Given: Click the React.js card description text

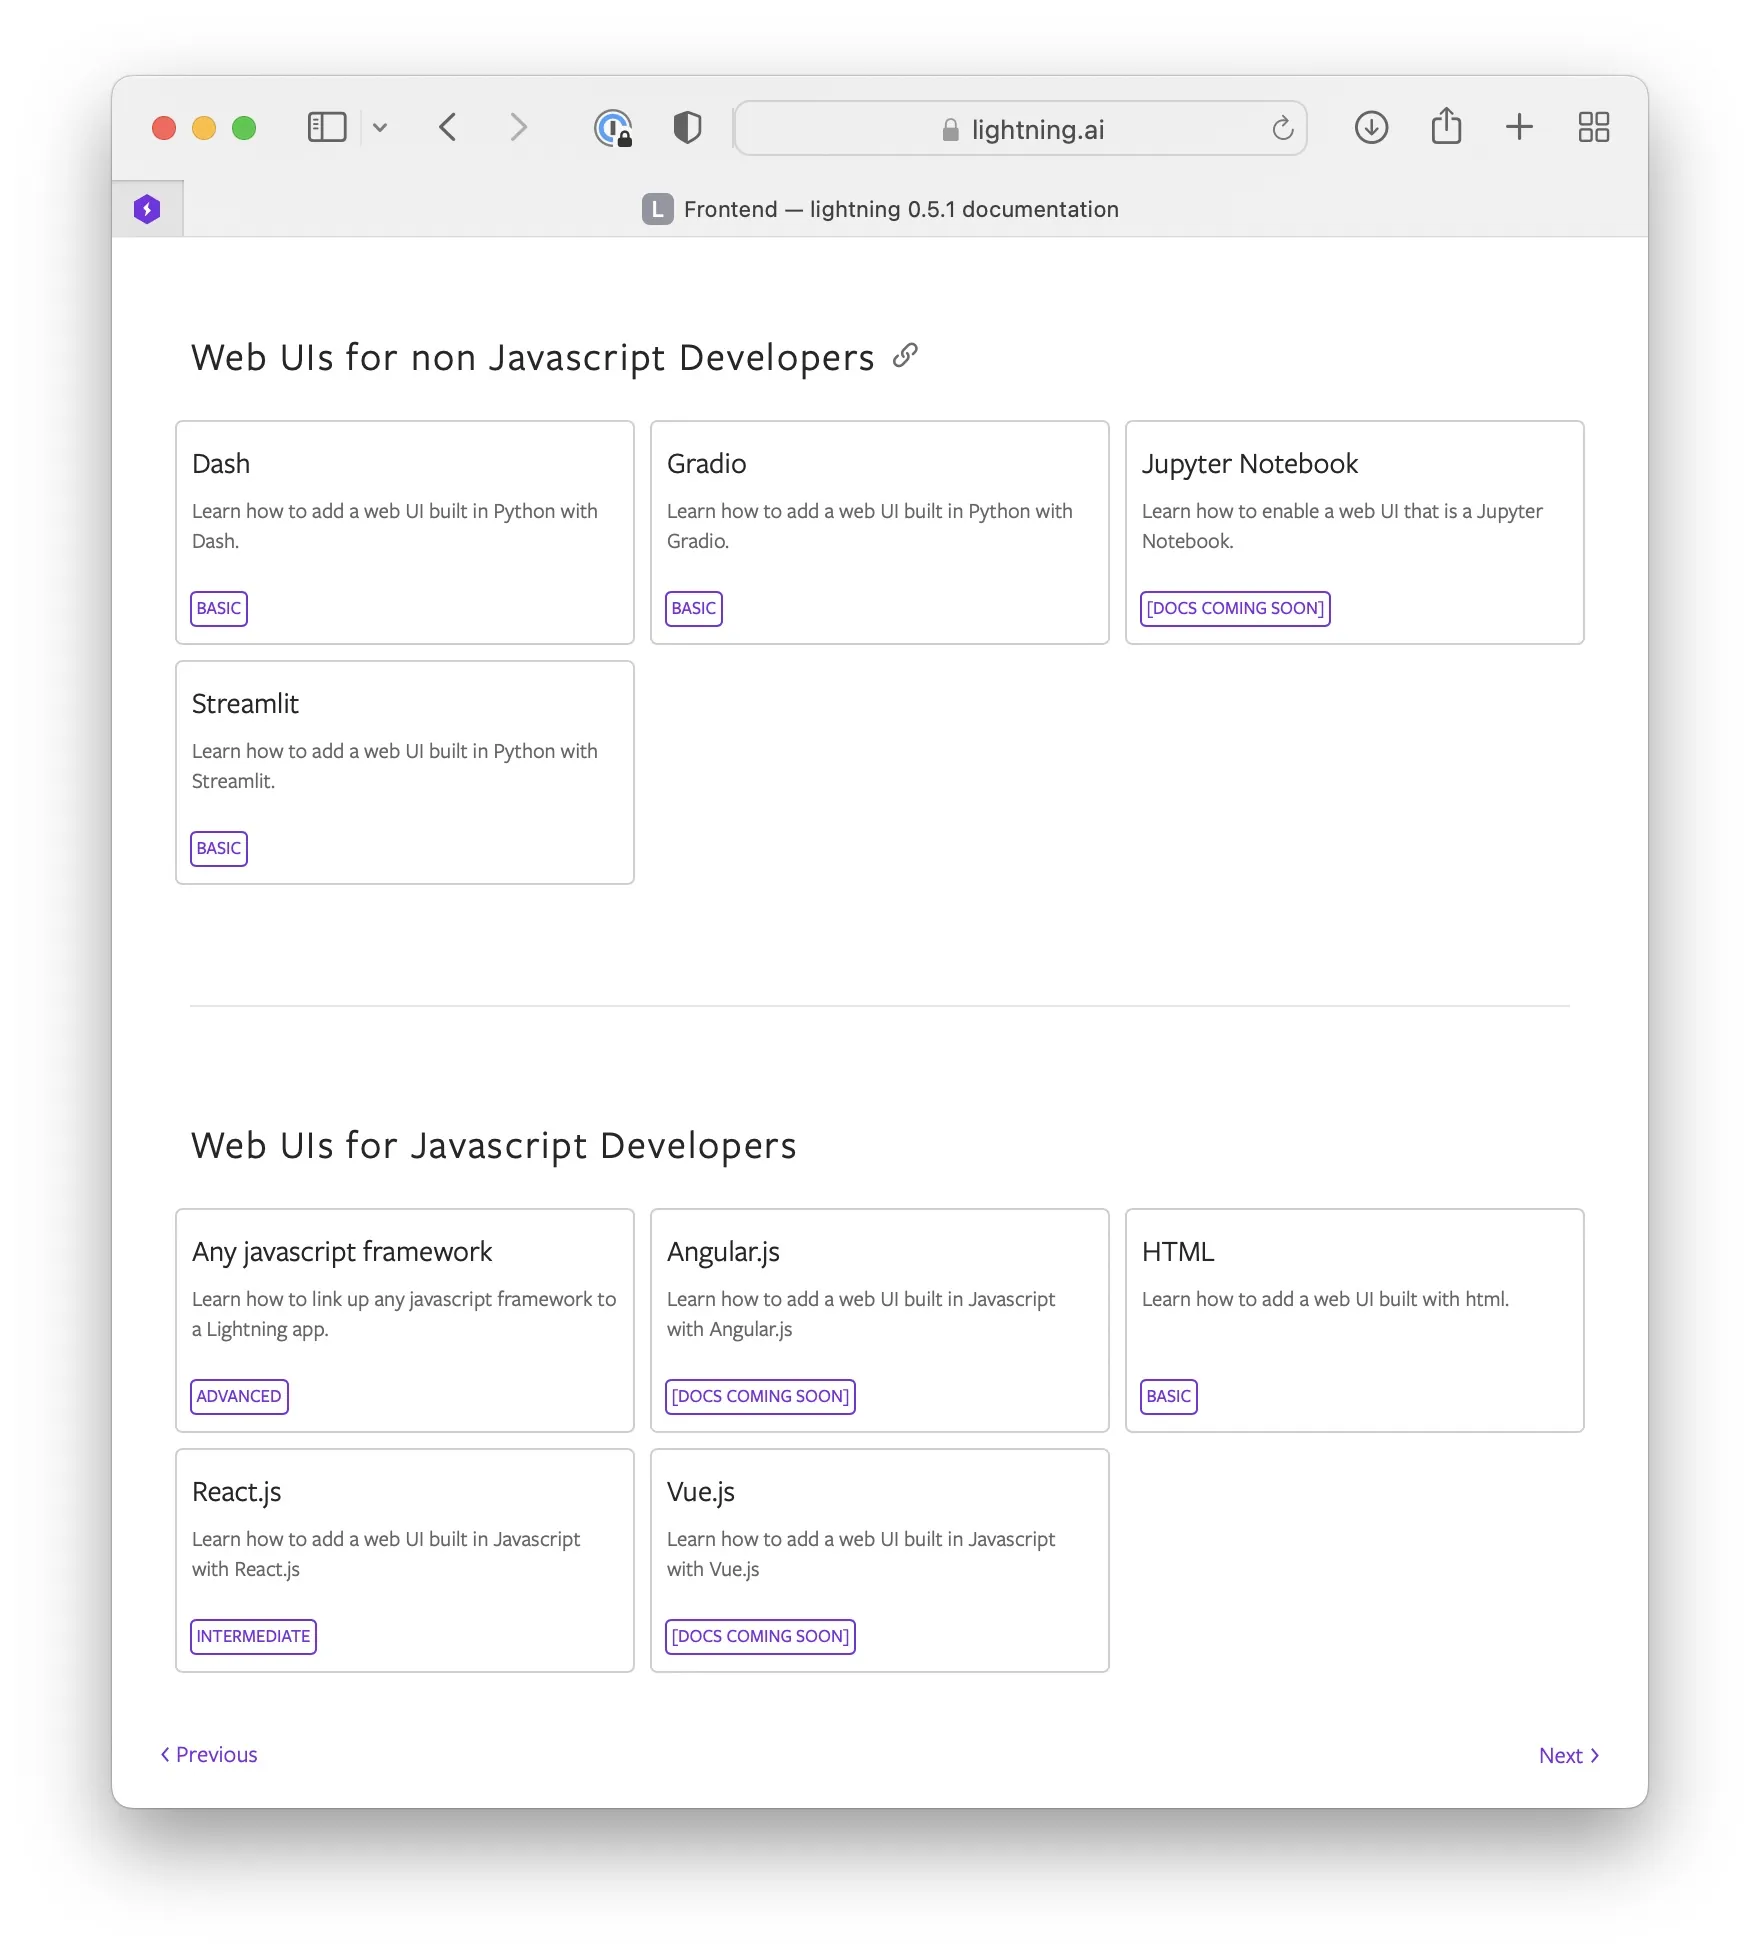Looking at the screenshot, I should (x=386, y=1554).
